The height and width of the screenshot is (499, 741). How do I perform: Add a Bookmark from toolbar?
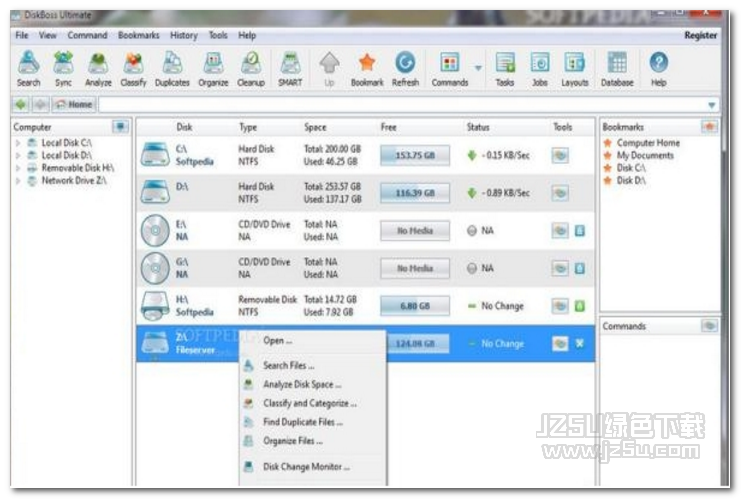point(367,69)
